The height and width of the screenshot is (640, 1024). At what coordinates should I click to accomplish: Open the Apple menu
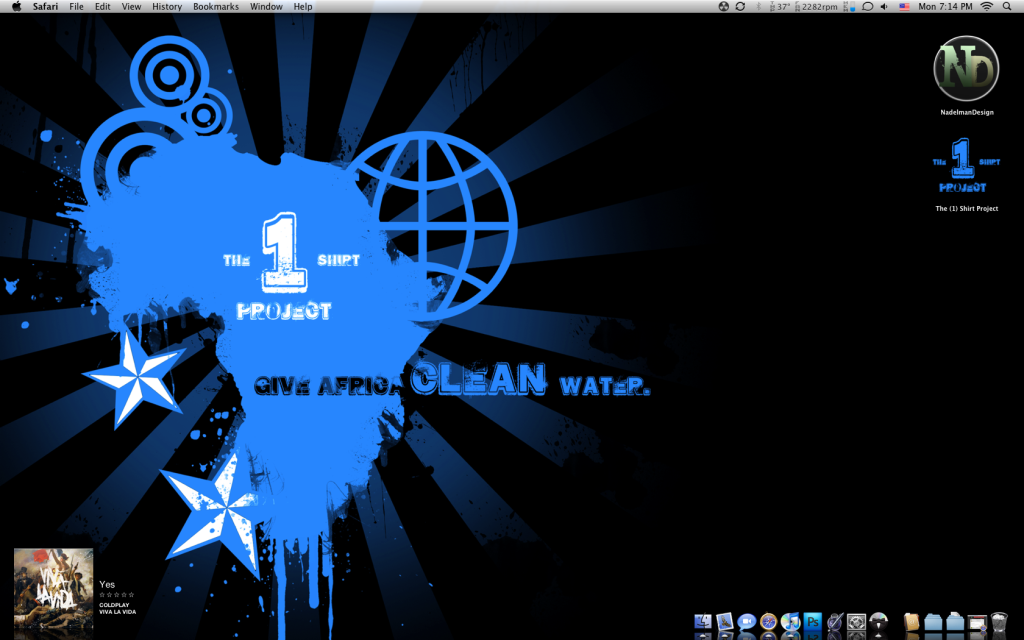[17, 7]
